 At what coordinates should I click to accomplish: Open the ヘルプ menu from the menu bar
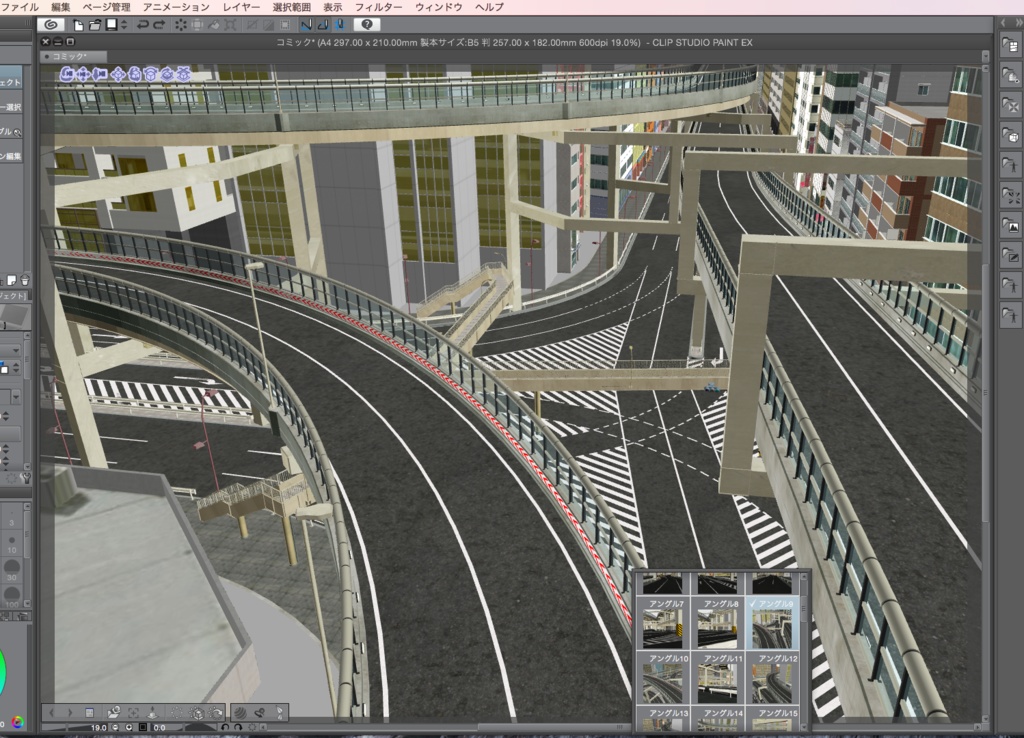click(487, 7)
